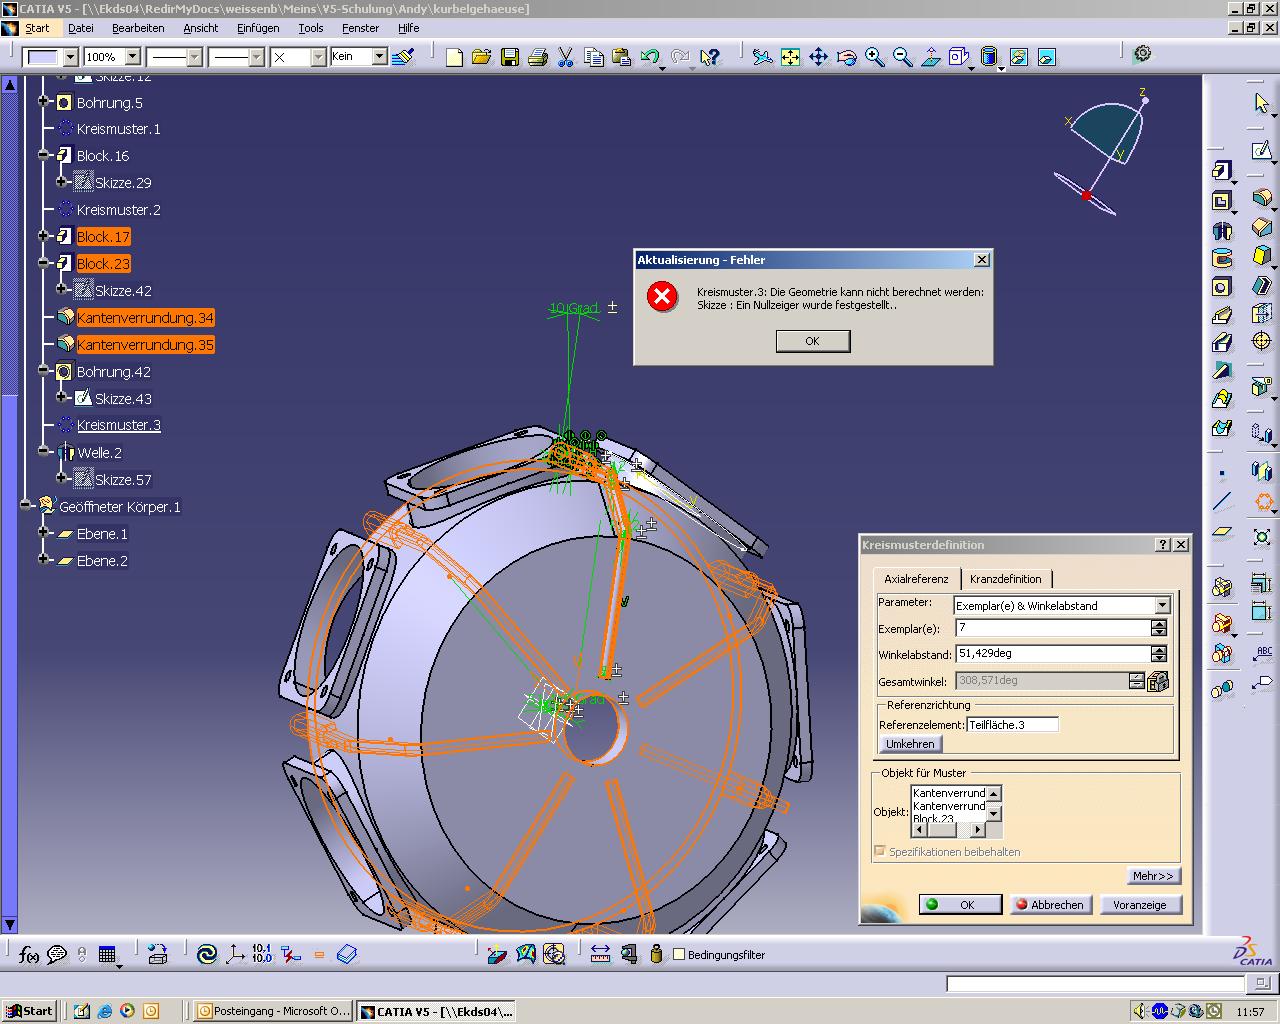Click the Voranzeige button

(1140, 904)
